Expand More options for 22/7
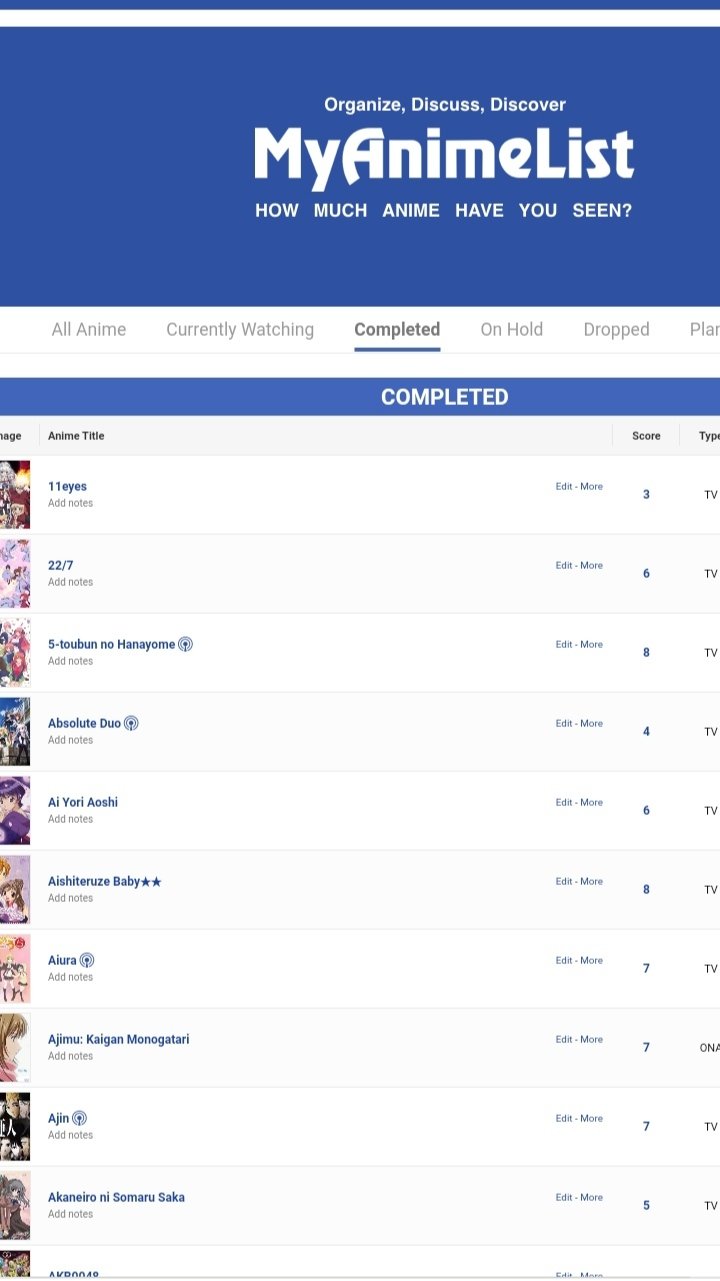The height and width of the screenshot is (1281, 720). click(591, 565)
